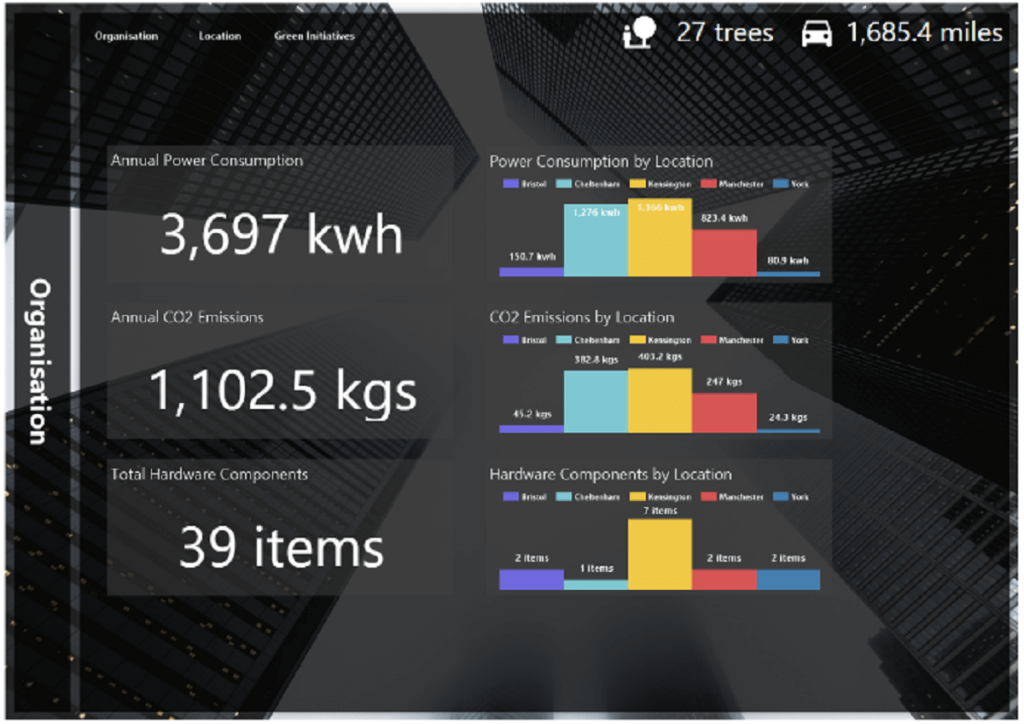The width and height of the screenshot is (1024, 724).
Task: Click the yellow 7 items hardware bar
Action: click(x=660, y=554)
